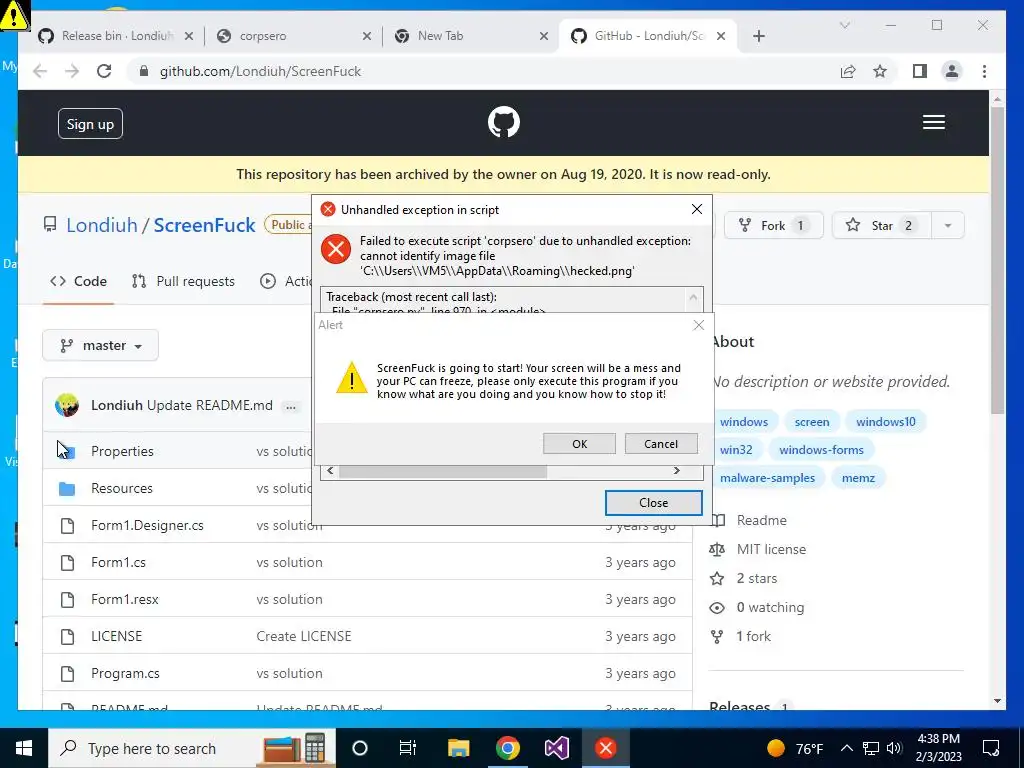Viewport: 1024px width, 768px height.
Task: Open the ScreenFuck repository name link
Action: tap(204, 225)
